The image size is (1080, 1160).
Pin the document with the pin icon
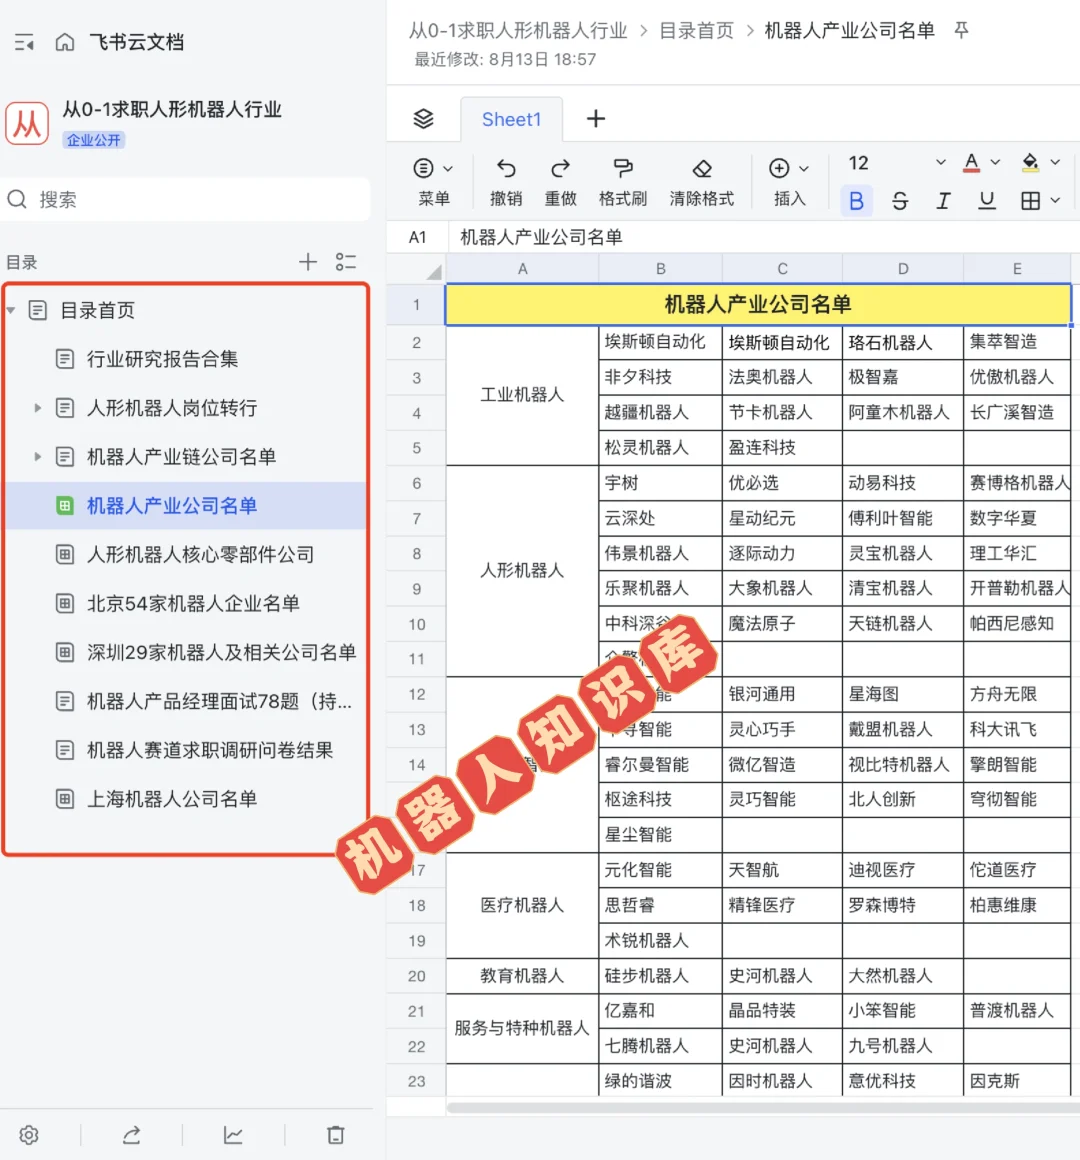(x=961, y=30)
